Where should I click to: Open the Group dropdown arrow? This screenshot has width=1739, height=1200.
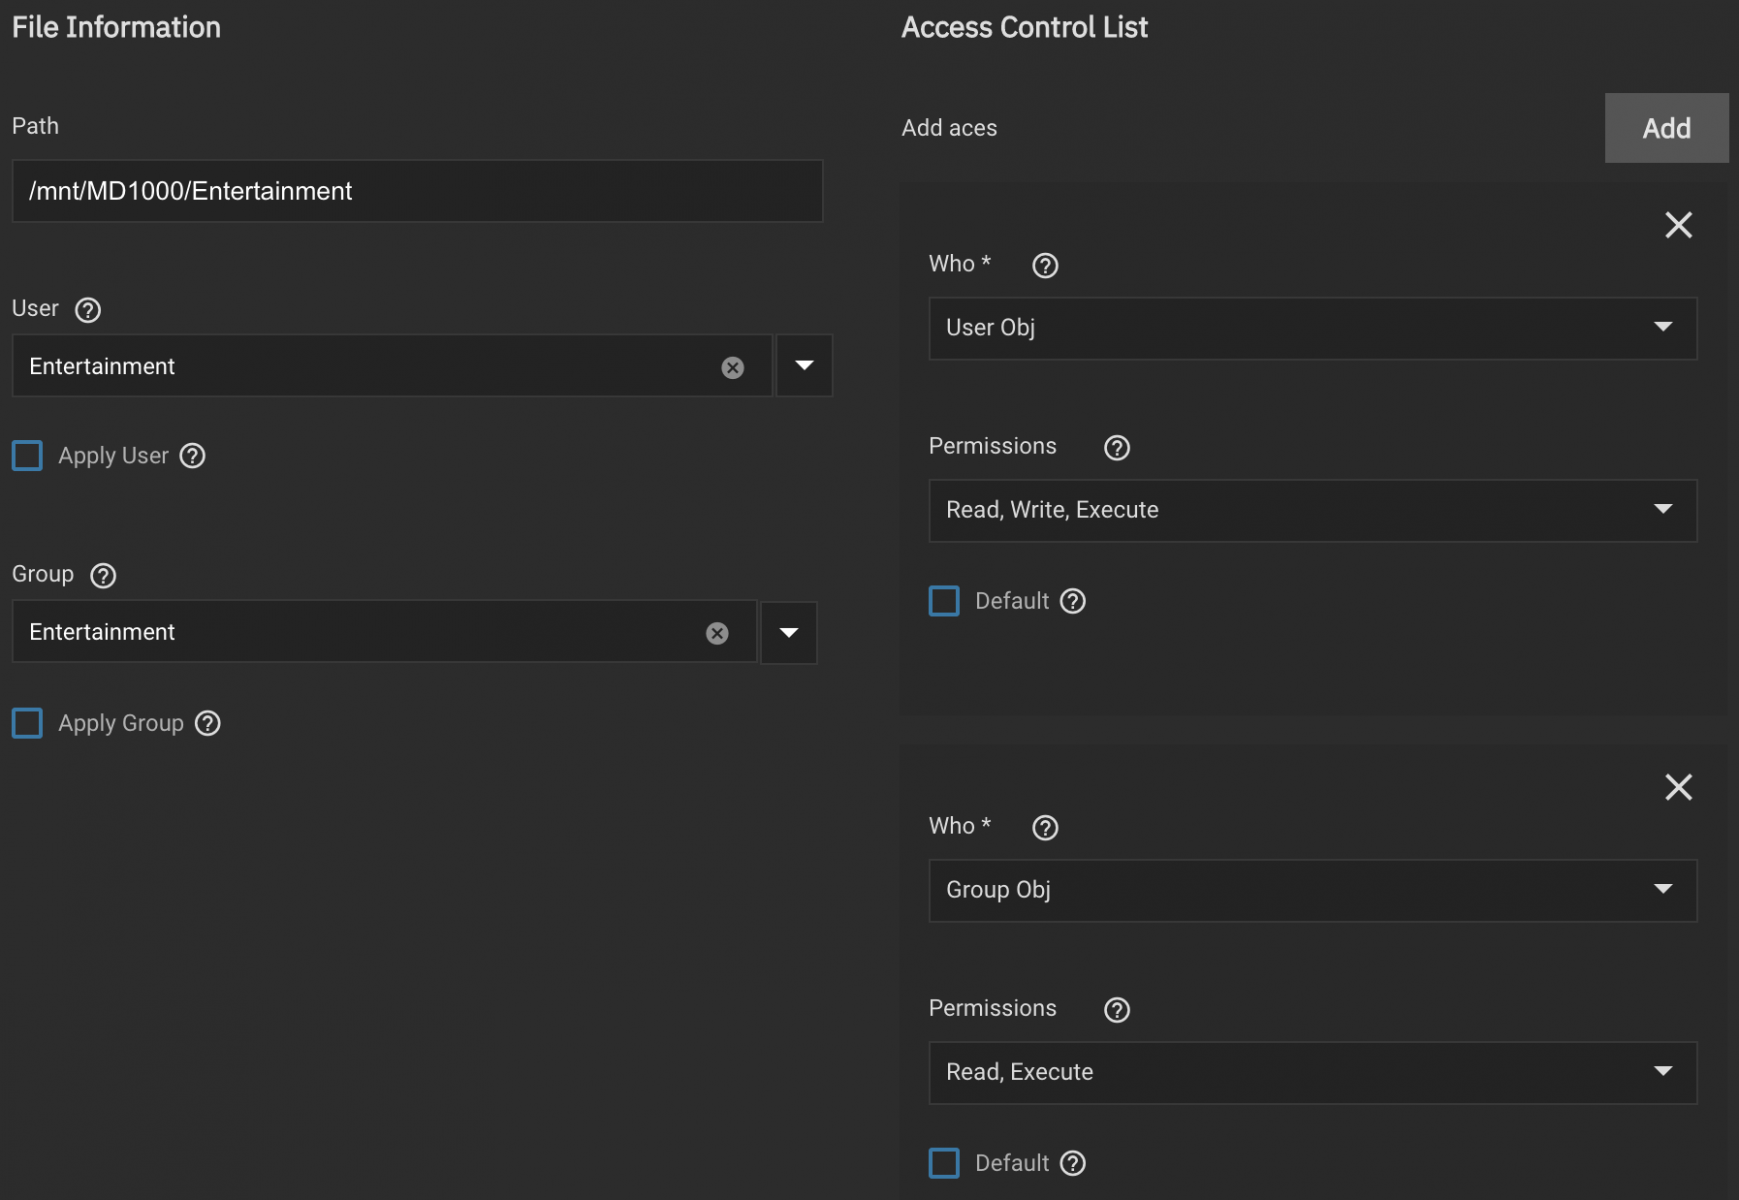788,633
